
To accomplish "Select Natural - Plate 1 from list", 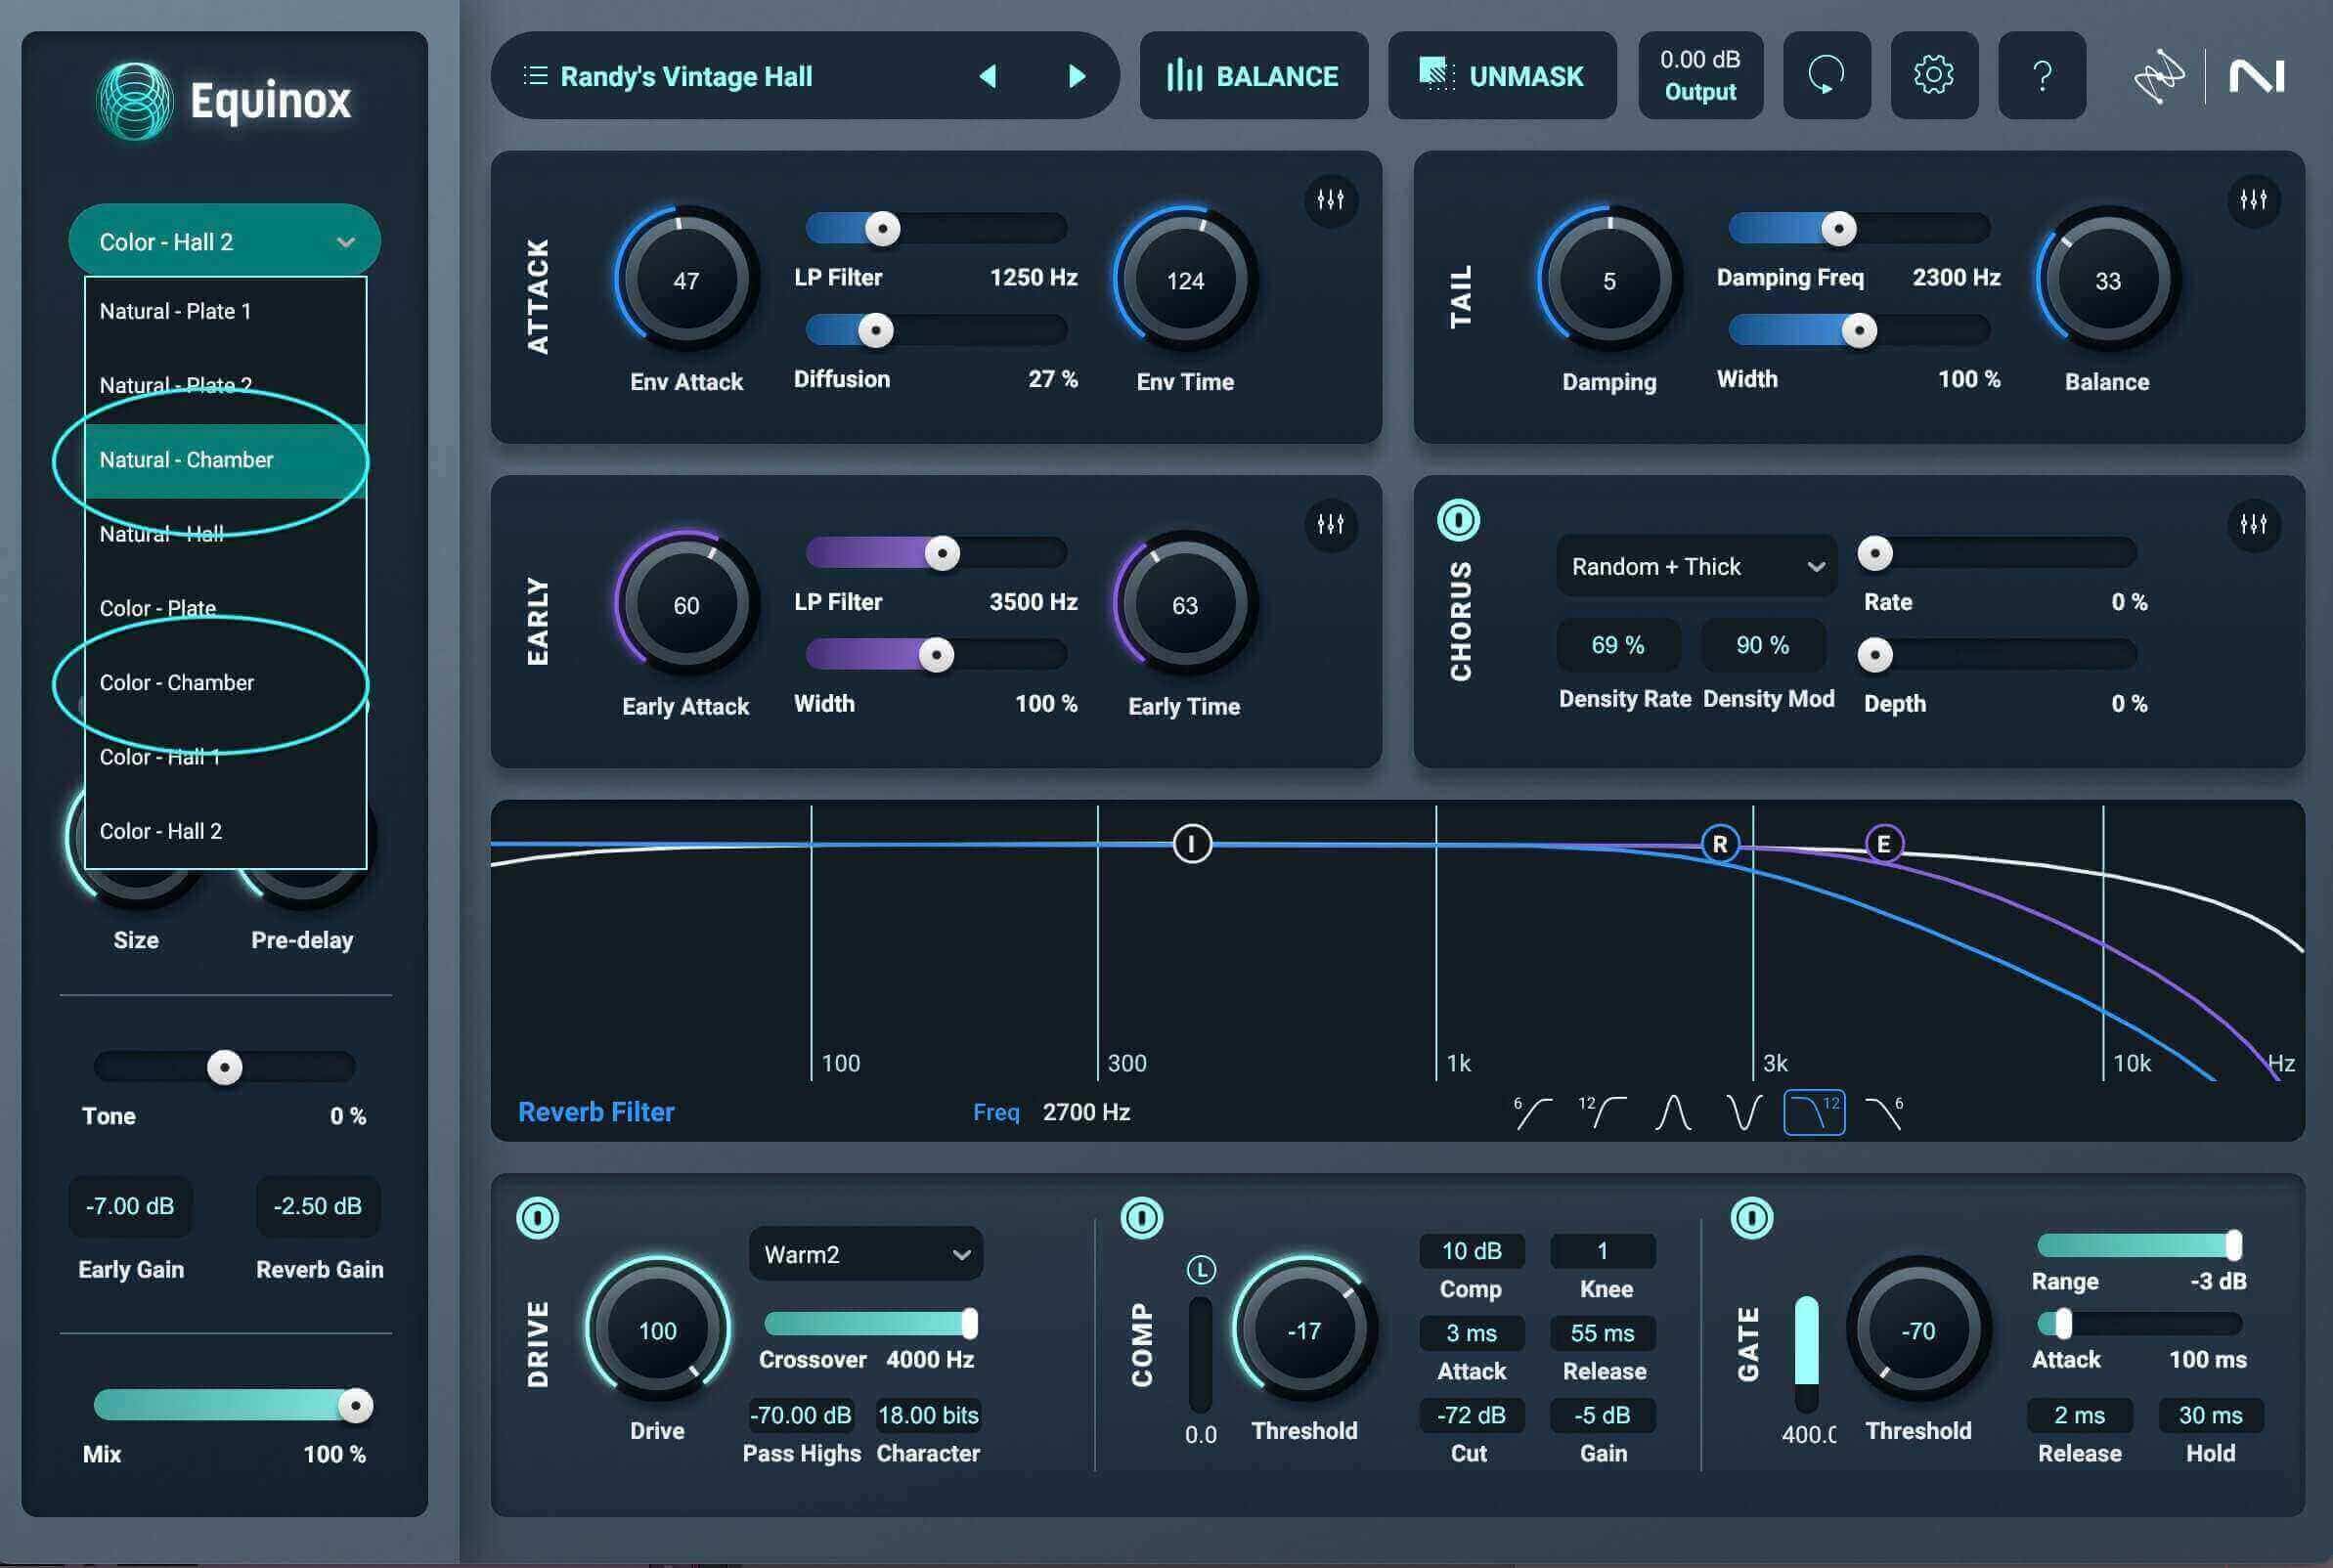I will [225, 312].
